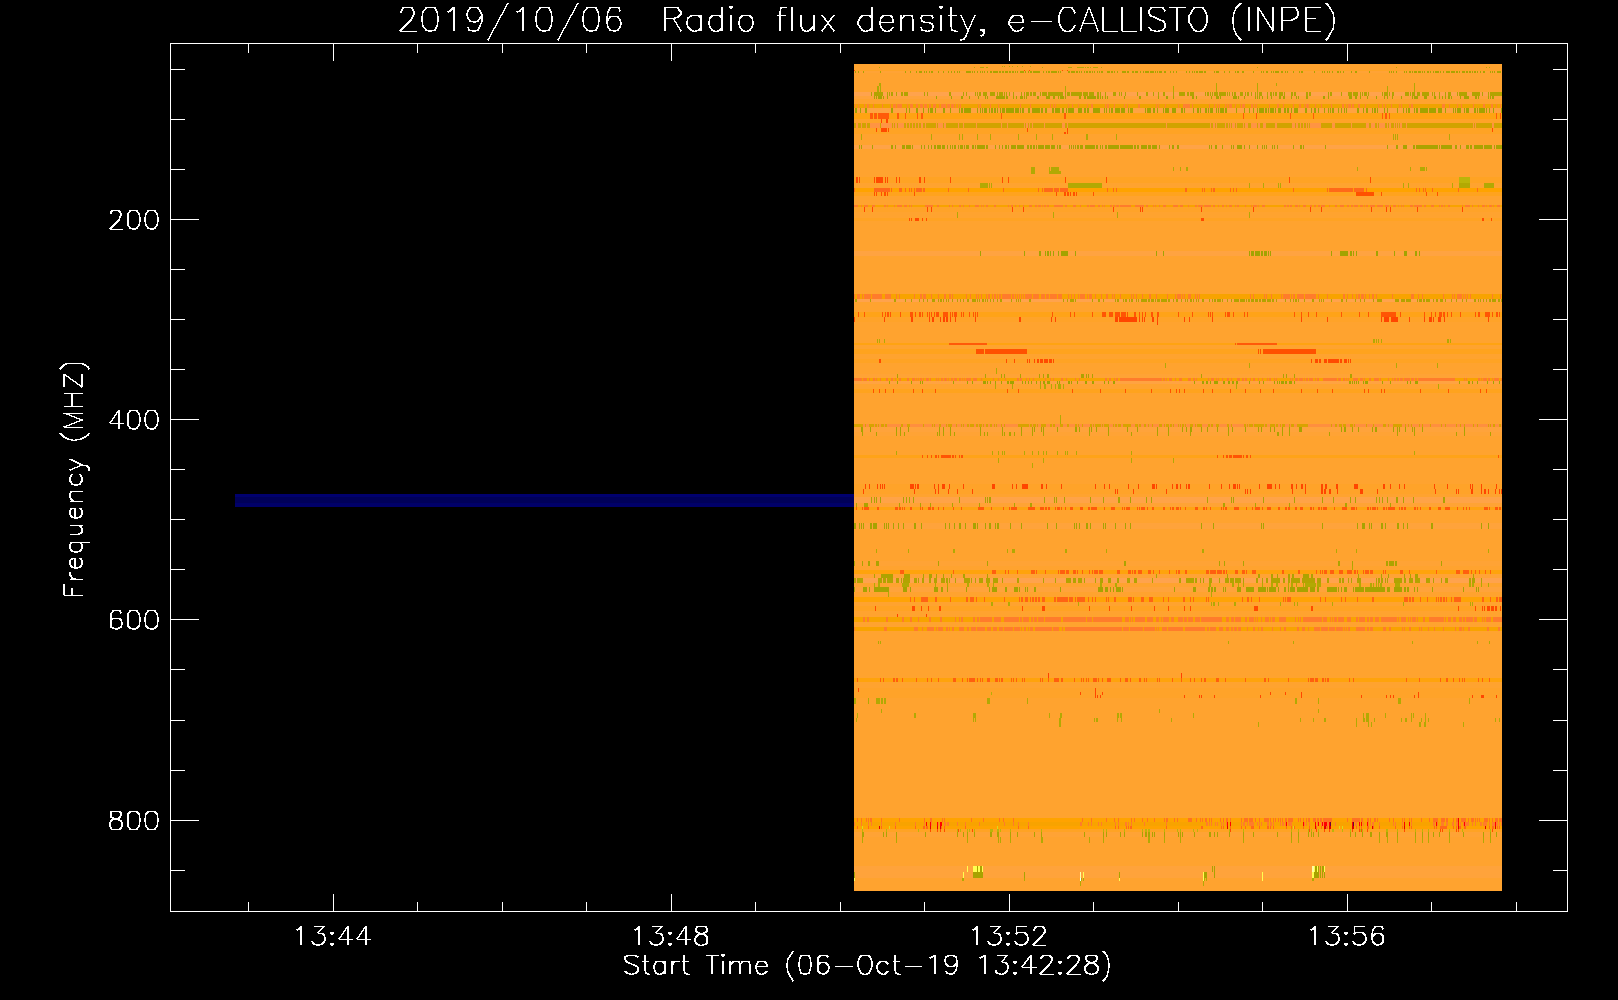This screenshot has width=1618, height=1000.
Task: Click the 13:52 time tick label
Action: 1009,936
